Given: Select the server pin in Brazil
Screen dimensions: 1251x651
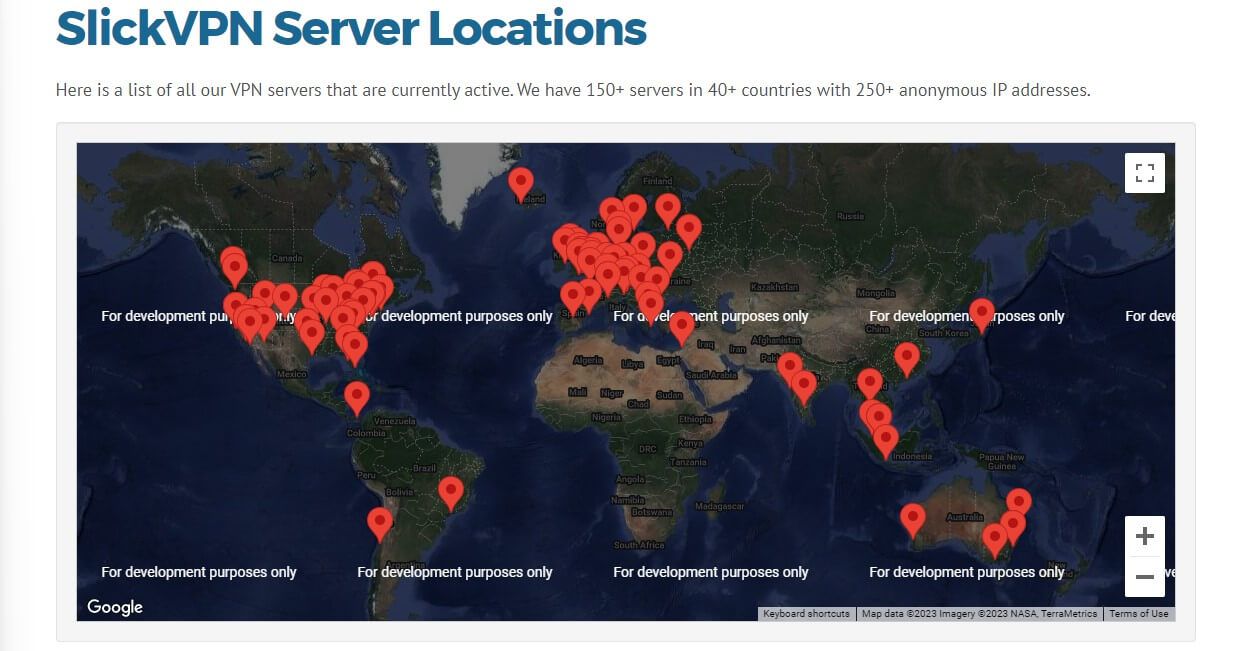Looking at the screenshot, I should [x=451, y=495].
